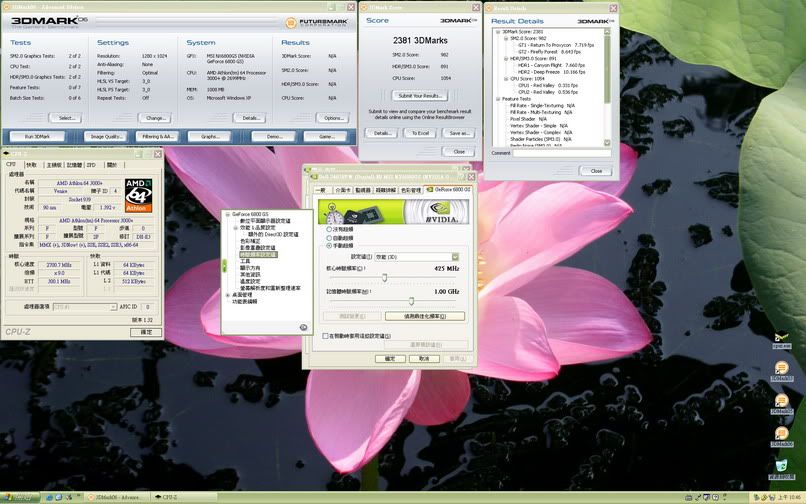Click the Select button under Tests

[66, 118]
